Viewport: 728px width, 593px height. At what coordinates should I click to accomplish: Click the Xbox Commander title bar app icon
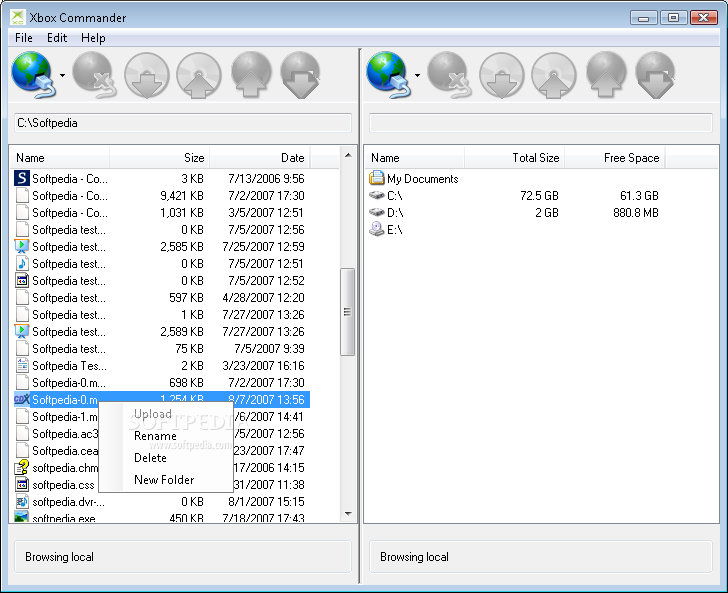click(18, 17)
